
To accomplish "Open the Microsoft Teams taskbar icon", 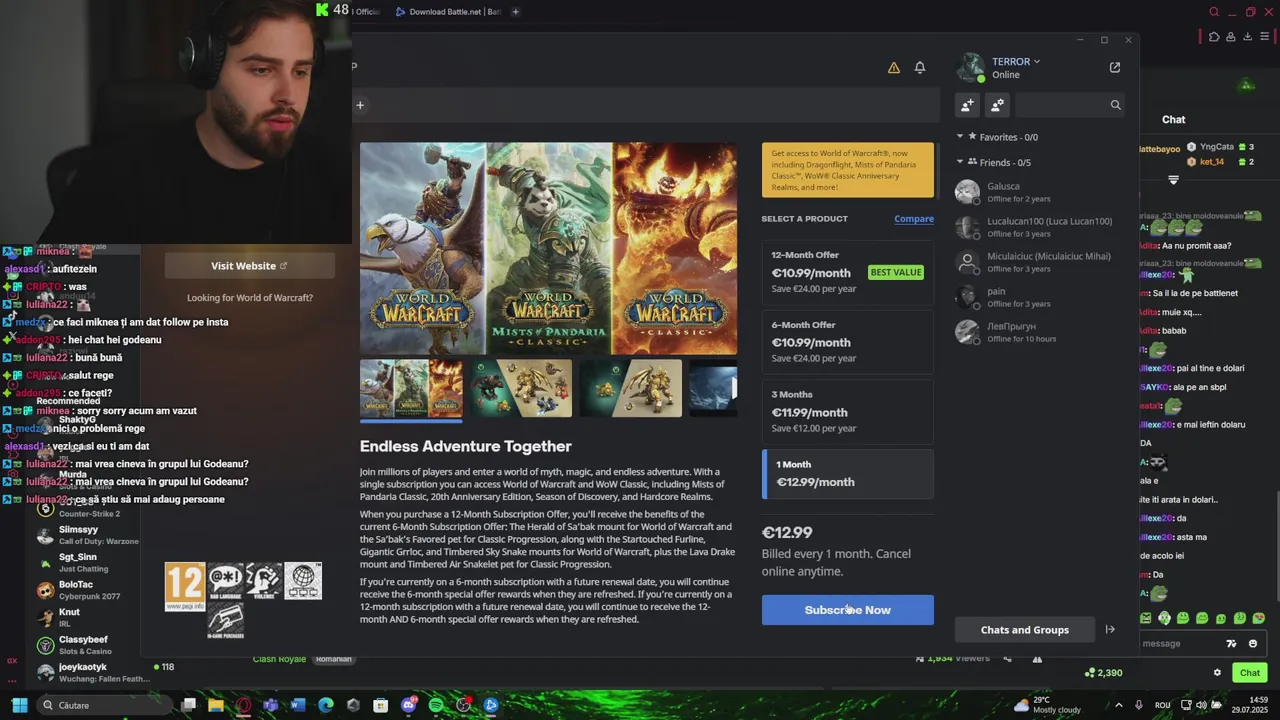I will (x=271, y=705).
